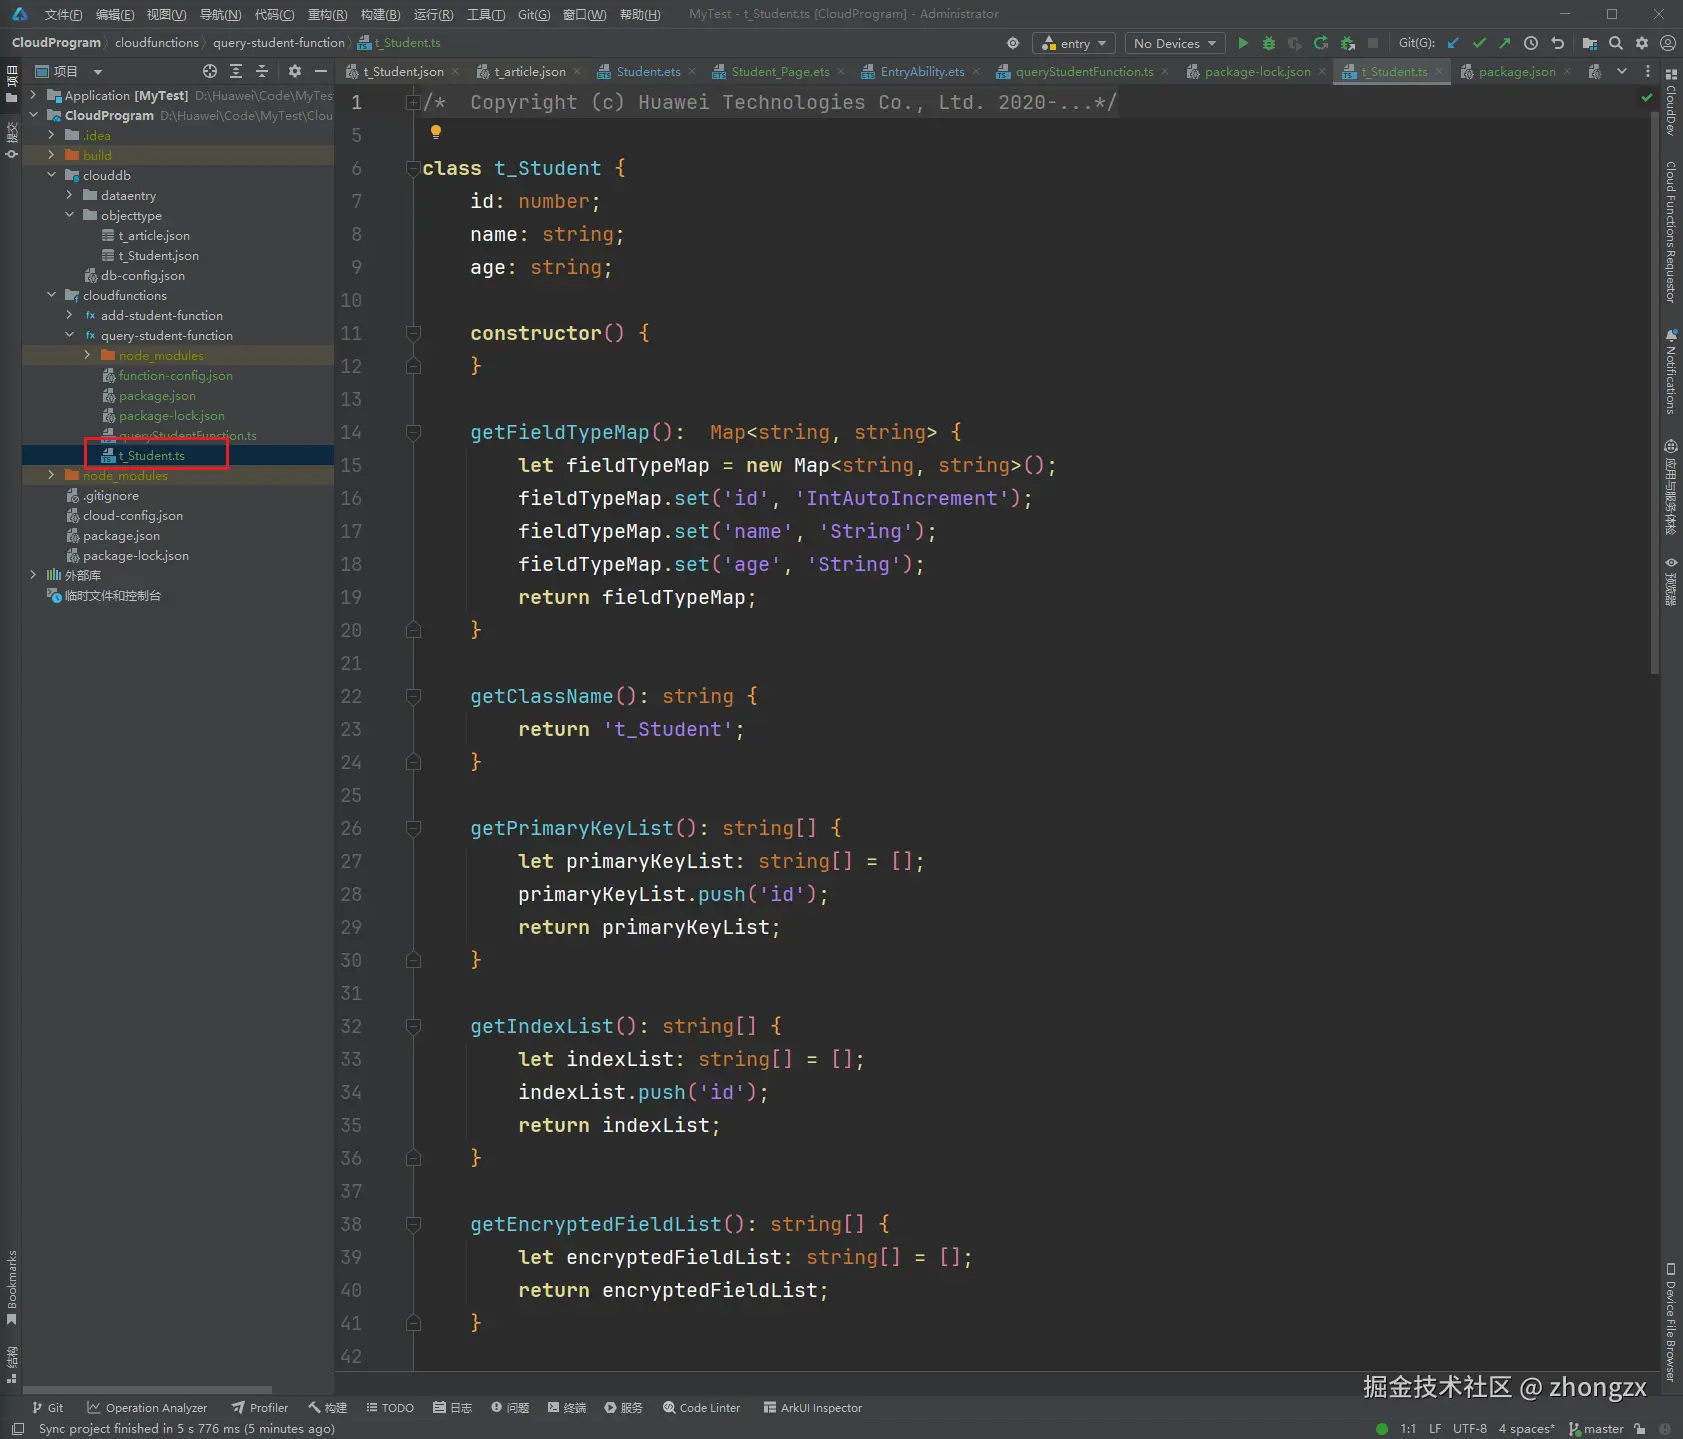1683x1439 pixels.
Task: Show Git history clock icon
Action: [x=1530, y=43]
